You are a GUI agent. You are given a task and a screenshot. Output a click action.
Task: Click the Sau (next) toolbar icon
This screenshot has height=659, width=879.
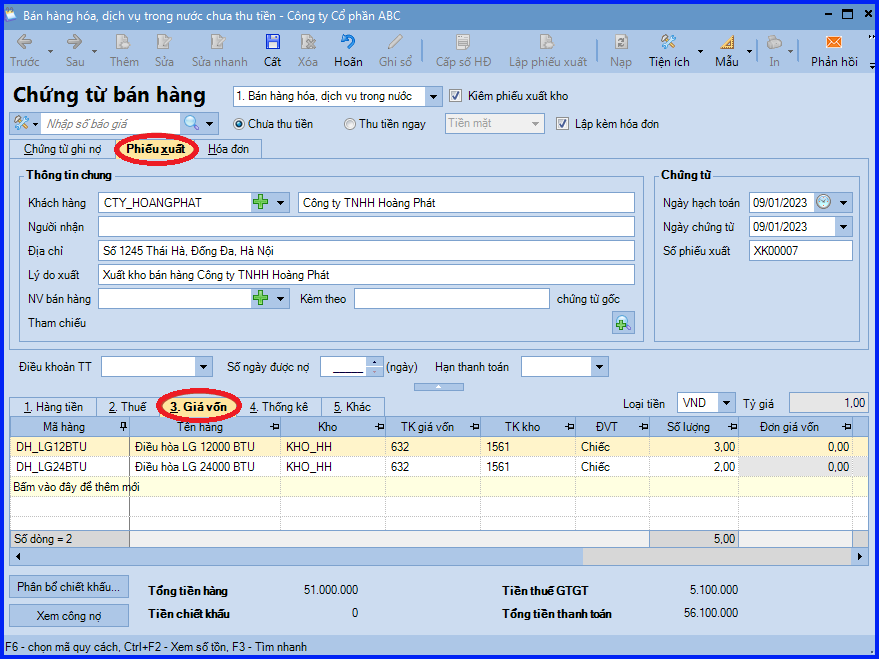pyautogui.click(x=75, y=42)
